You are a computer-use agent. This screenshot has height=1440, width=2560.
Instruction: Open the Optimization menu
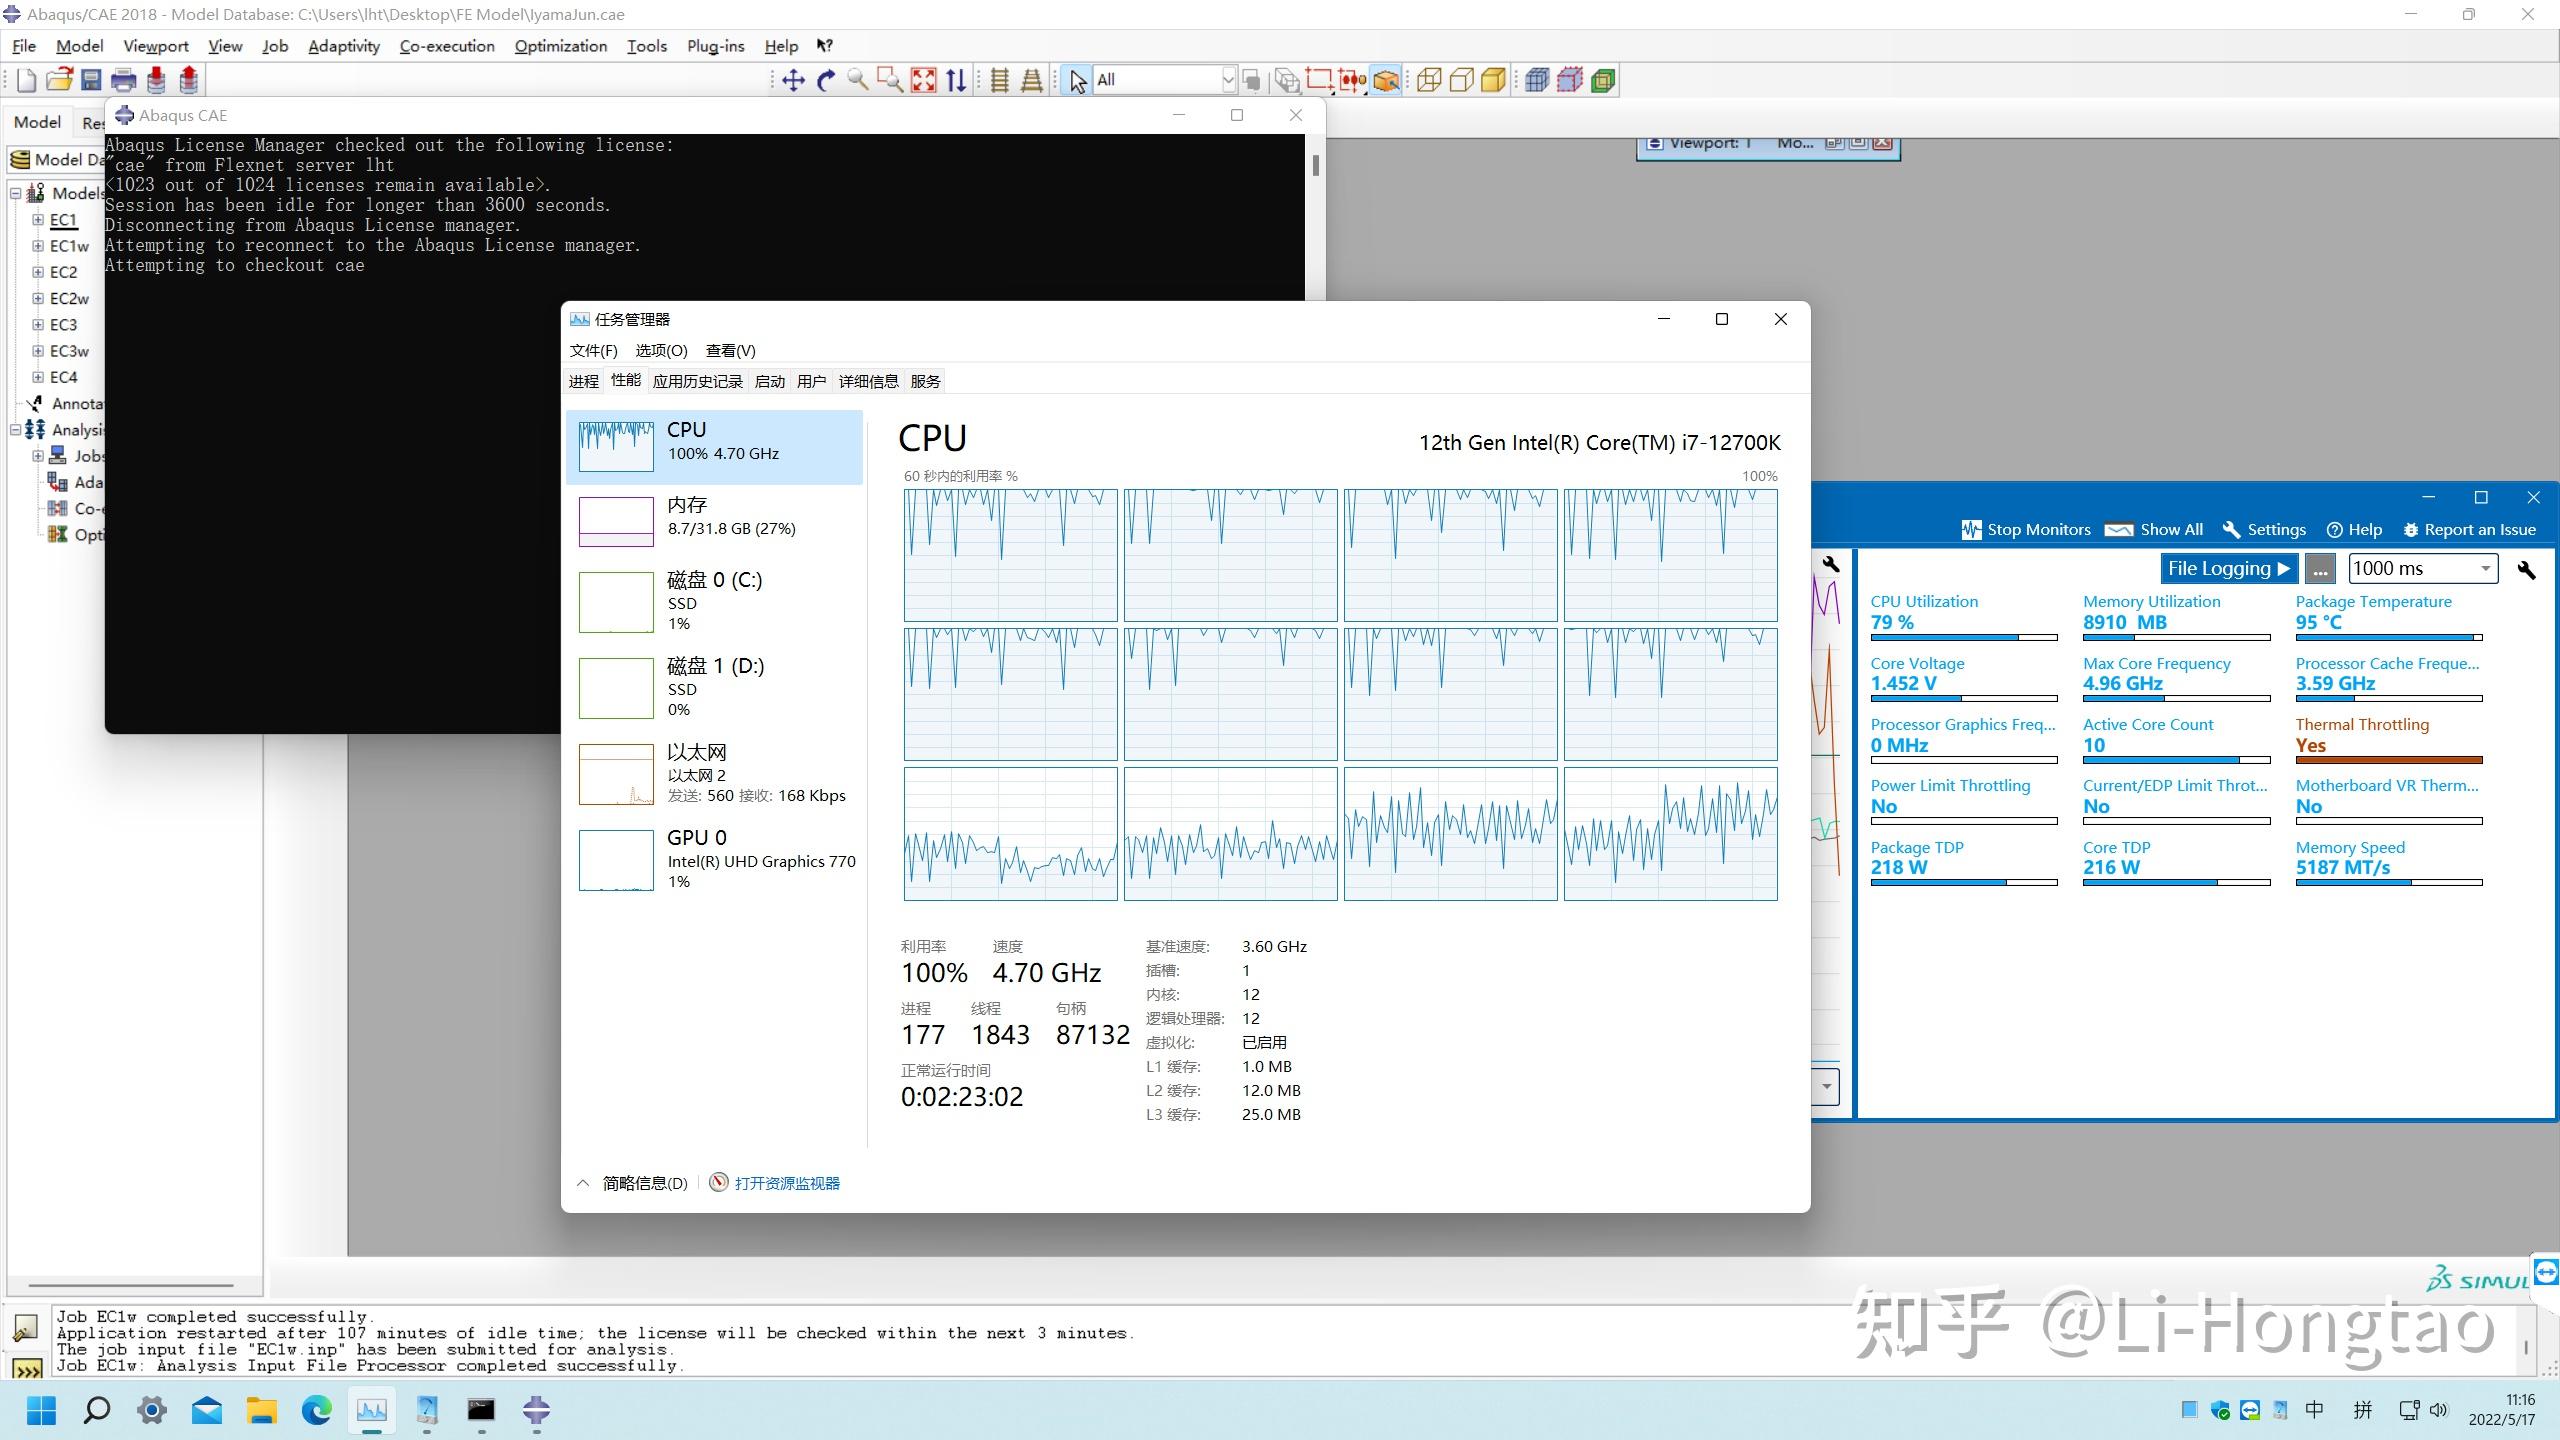coord(560,46)
